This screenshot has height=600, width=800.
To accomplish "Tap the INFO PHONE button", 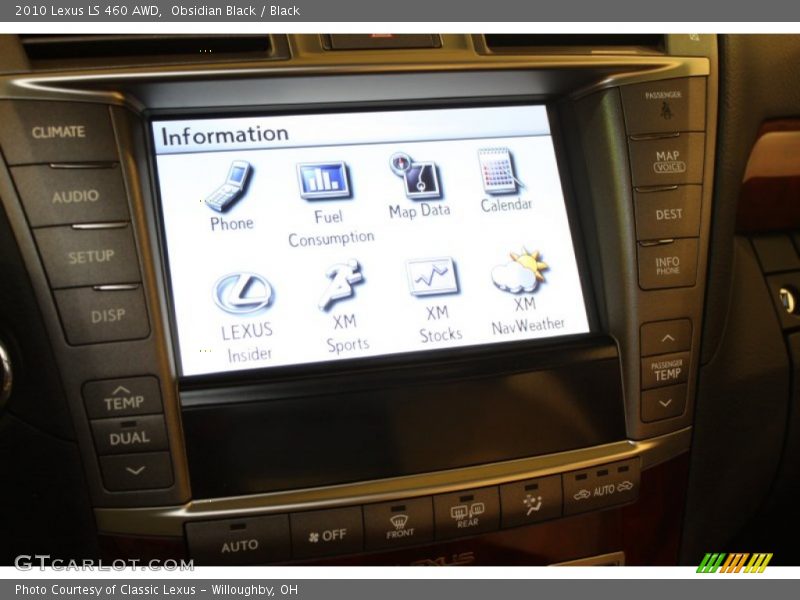I will (x=667, y=264).
